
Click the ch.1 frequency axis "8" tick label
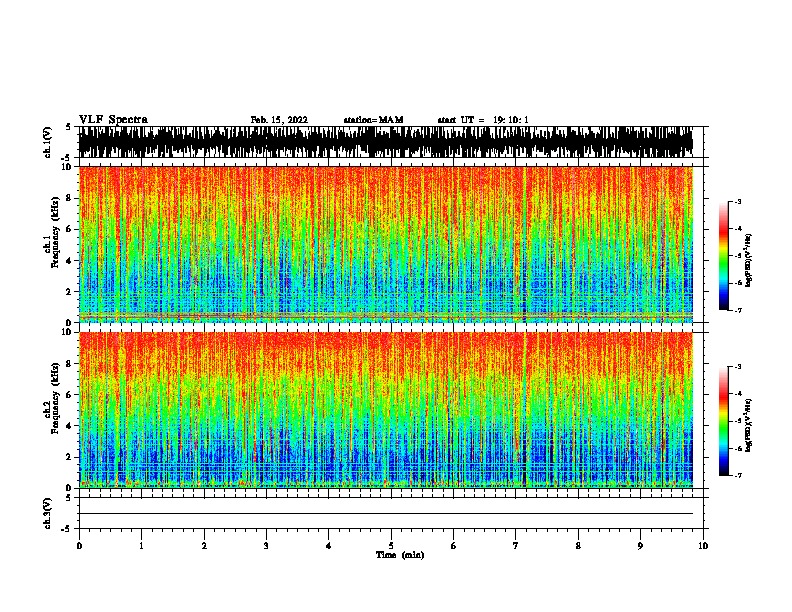point(69,198)
